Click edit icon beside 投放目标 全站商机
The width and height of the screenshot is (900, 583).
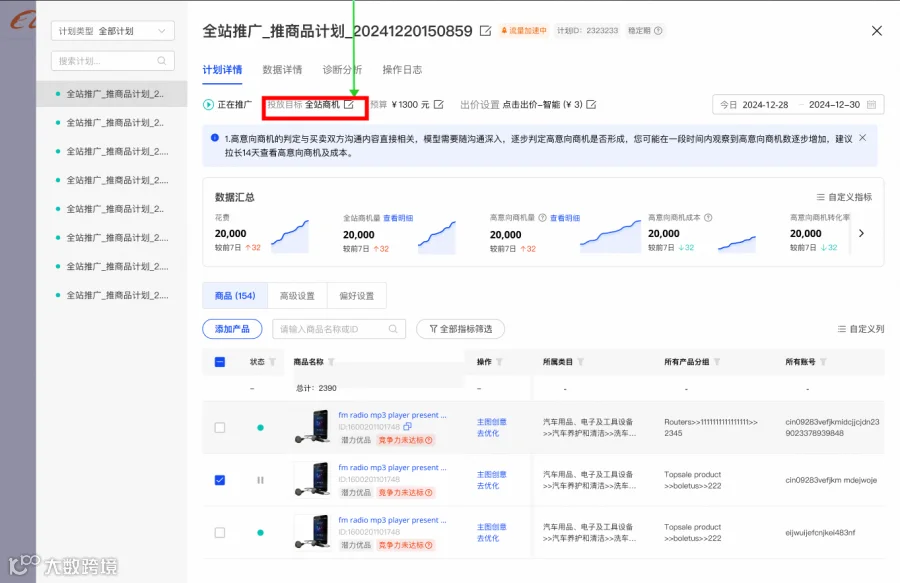pyautogui.click(x=349, y=104)
